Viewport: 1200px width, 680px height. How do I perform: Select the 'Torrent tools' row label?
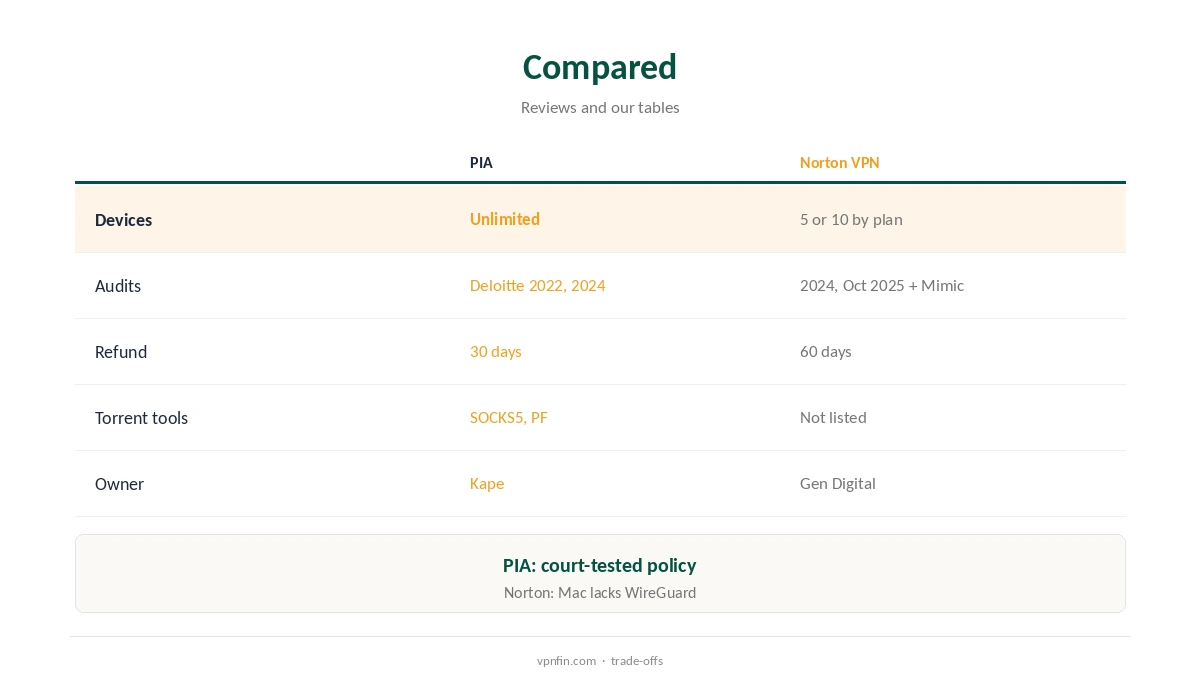pos(141,417)
